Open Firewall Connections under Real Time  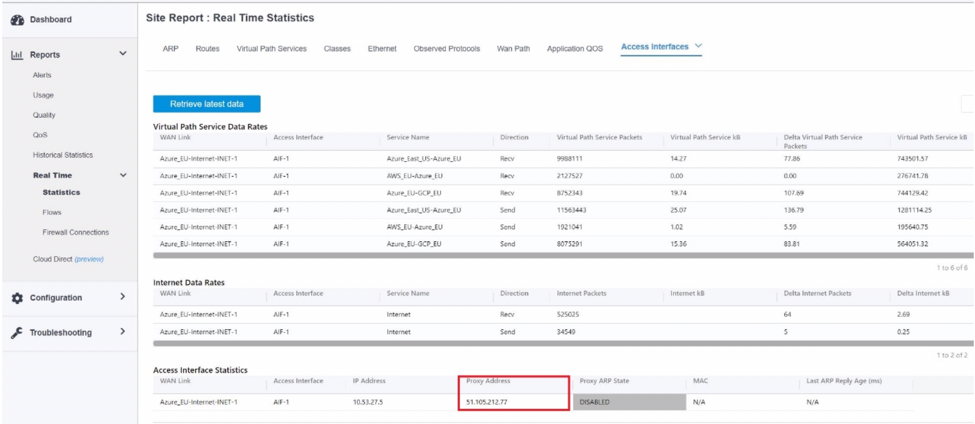(x=75, y=233)
